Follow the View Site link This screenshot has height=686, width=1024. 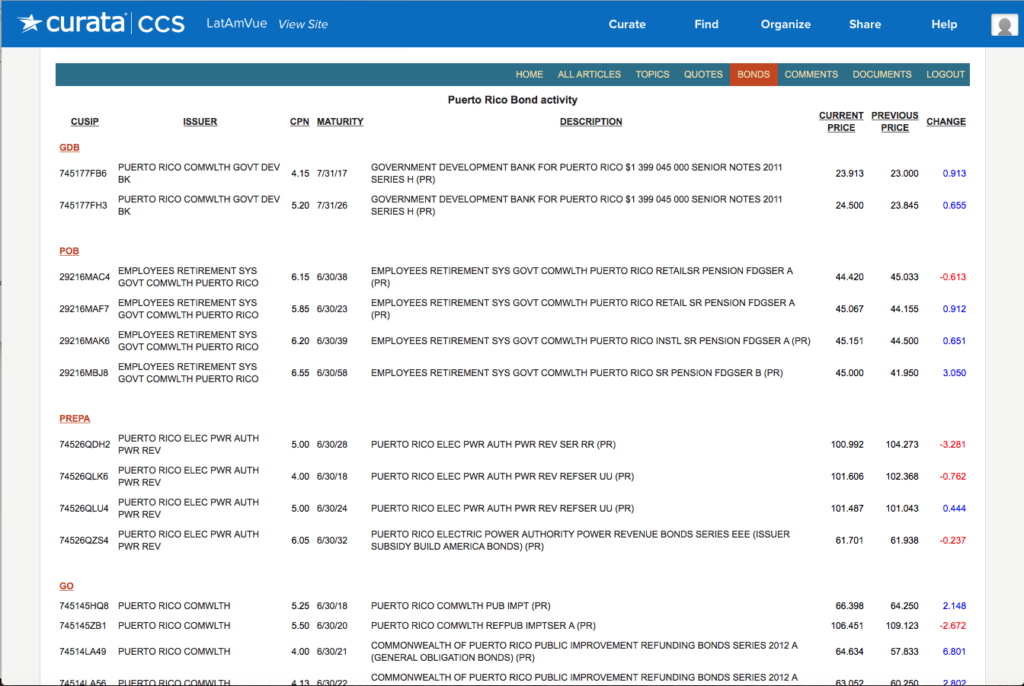click(x=302, y=24)
